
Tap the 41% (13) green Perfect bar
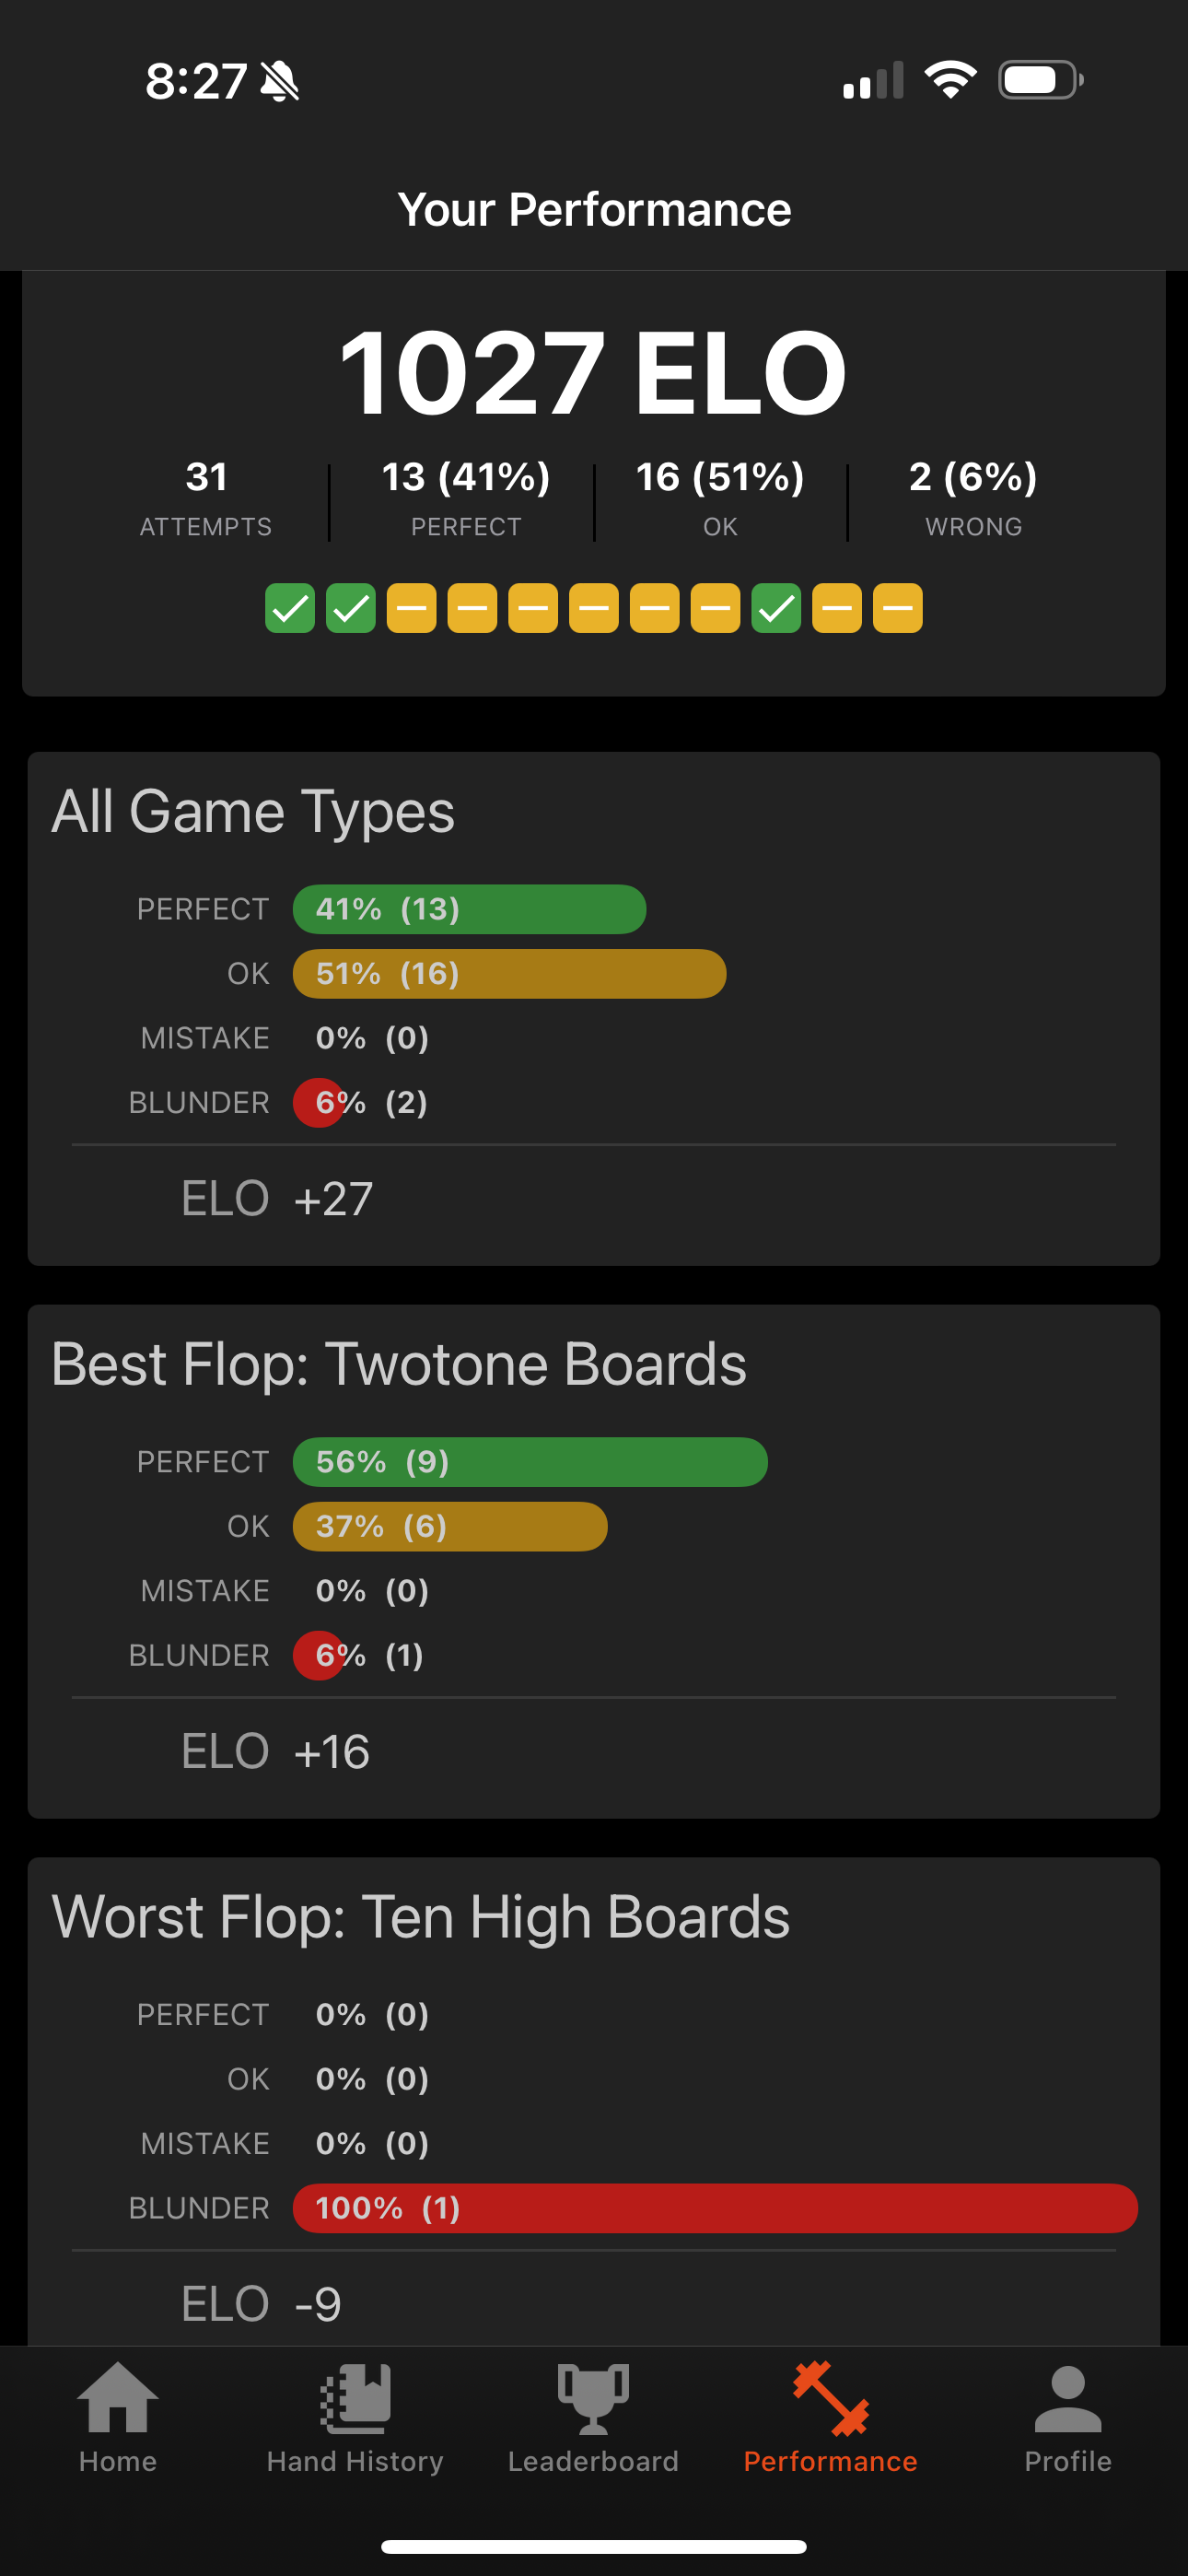pyautogui.click(x=469, y=909)
